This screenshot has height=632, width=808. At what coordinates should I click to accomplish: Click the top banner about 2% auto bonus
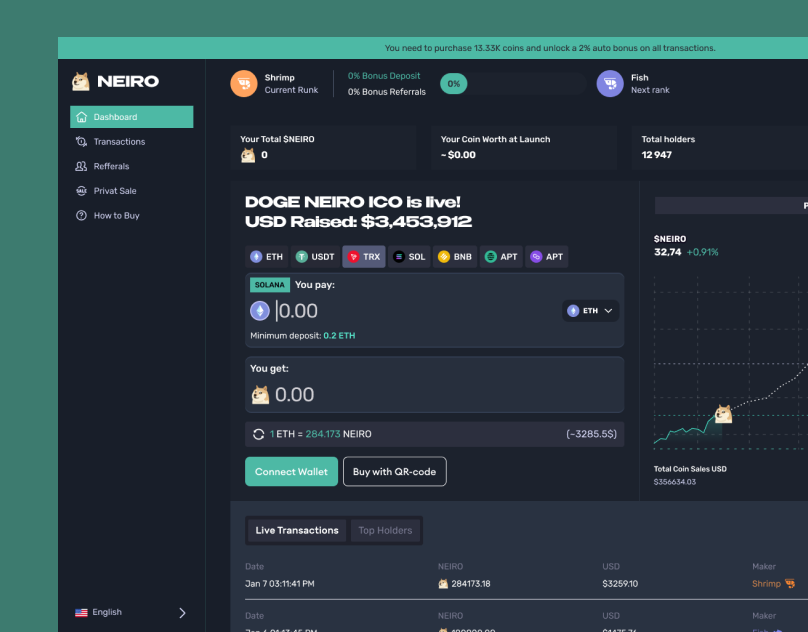[550, 48]
